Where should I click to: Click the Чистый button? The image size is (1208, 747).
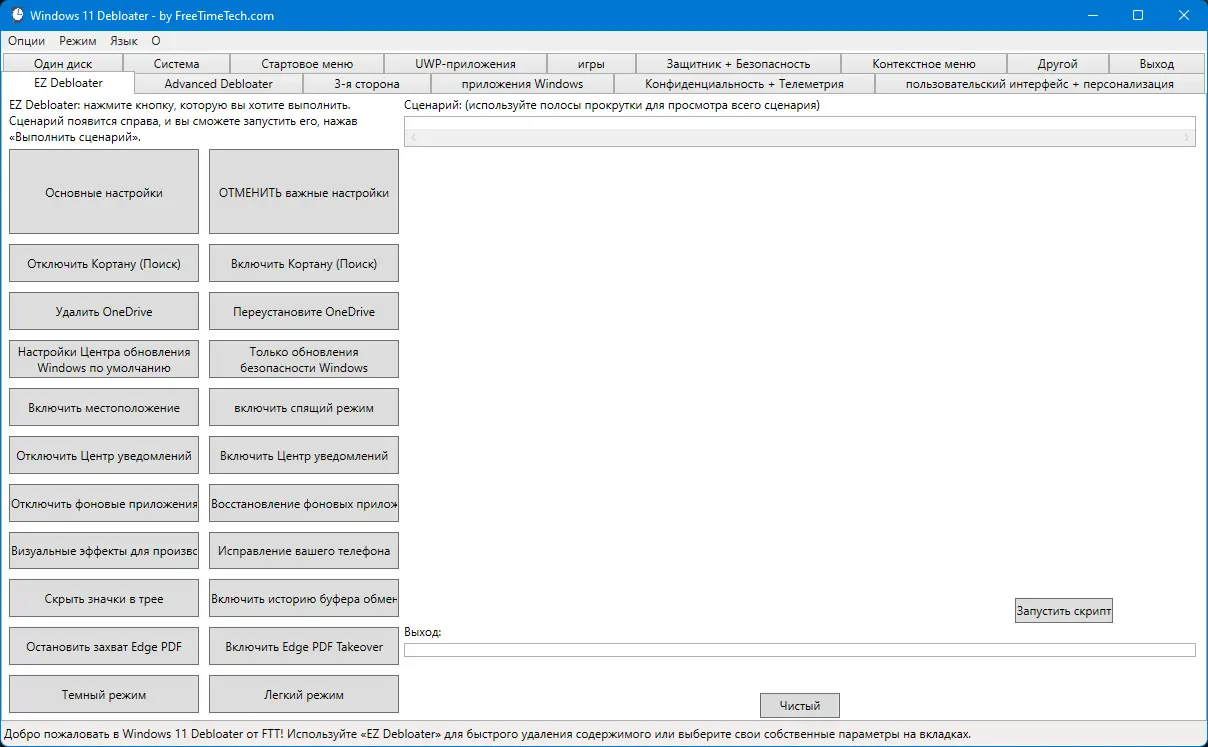click(800, 705)
